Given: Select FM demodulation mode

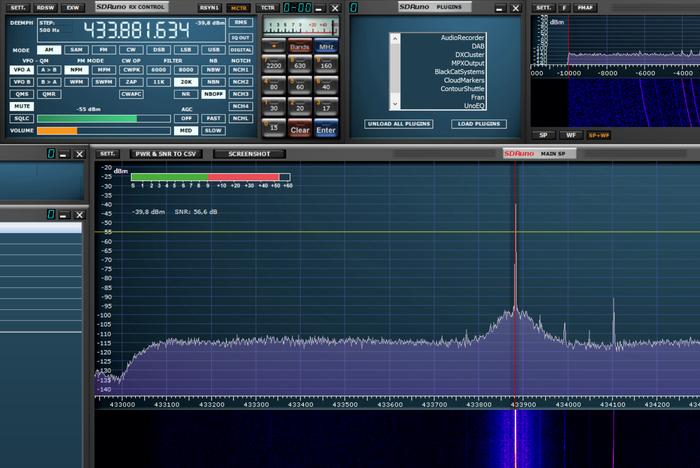Looking at the screenshot, I should click(x=104, y=50).
